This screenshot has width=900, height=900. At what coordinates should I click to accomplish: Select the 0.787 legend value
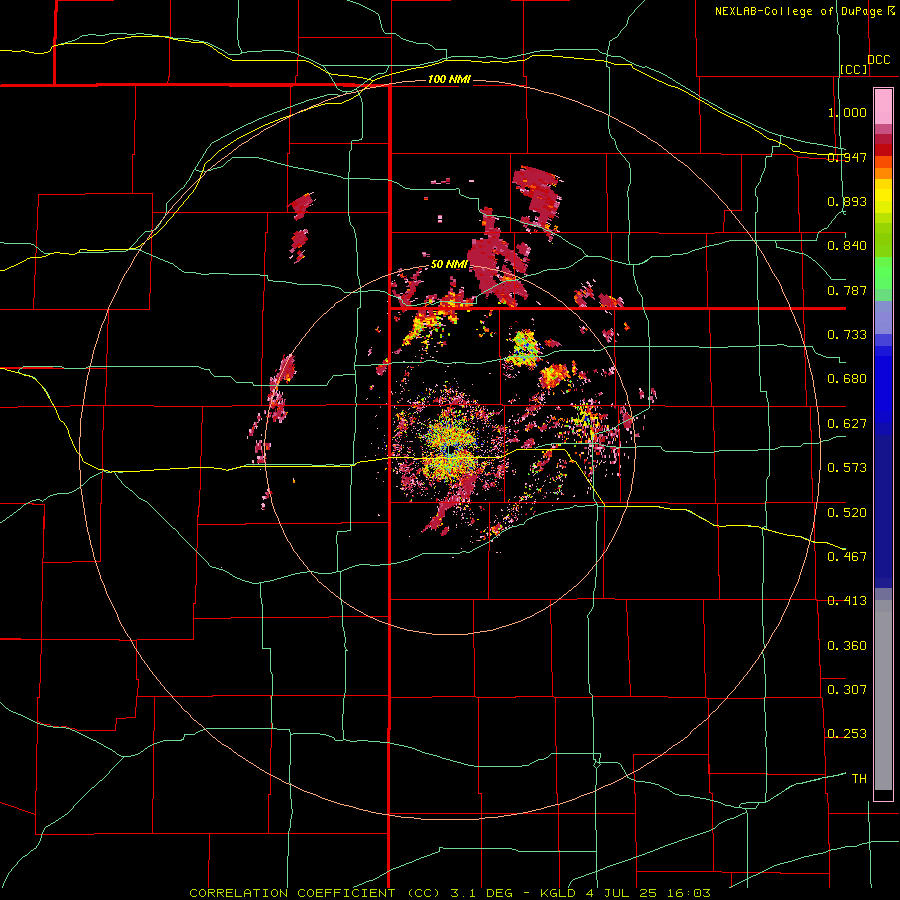847,290
